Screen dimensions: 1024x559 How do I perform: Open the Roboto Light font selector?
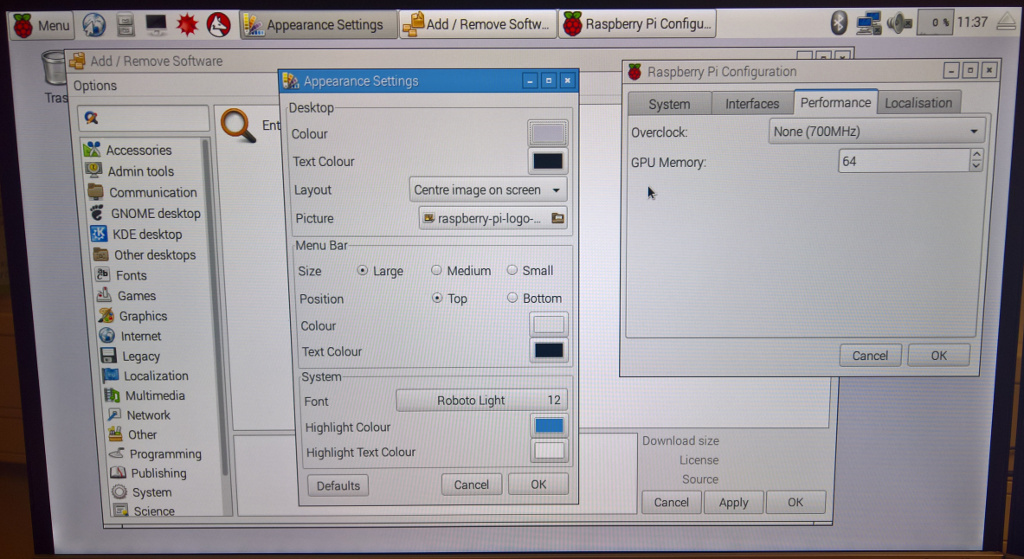481,400
